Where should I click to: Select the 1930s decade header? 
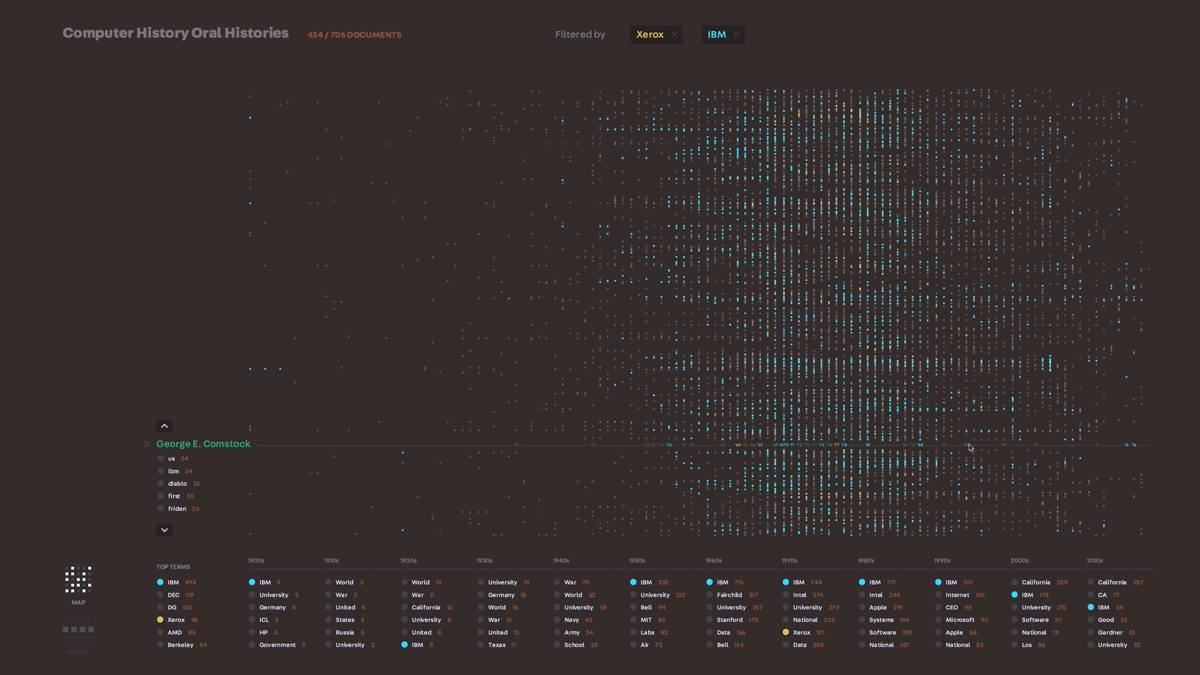484,561
